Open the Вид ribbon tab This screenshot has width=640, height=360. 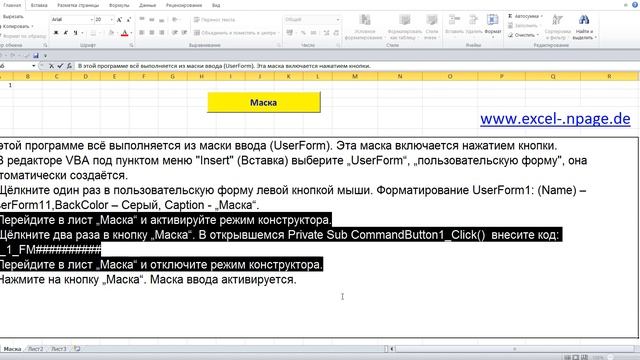pos(216,5)
